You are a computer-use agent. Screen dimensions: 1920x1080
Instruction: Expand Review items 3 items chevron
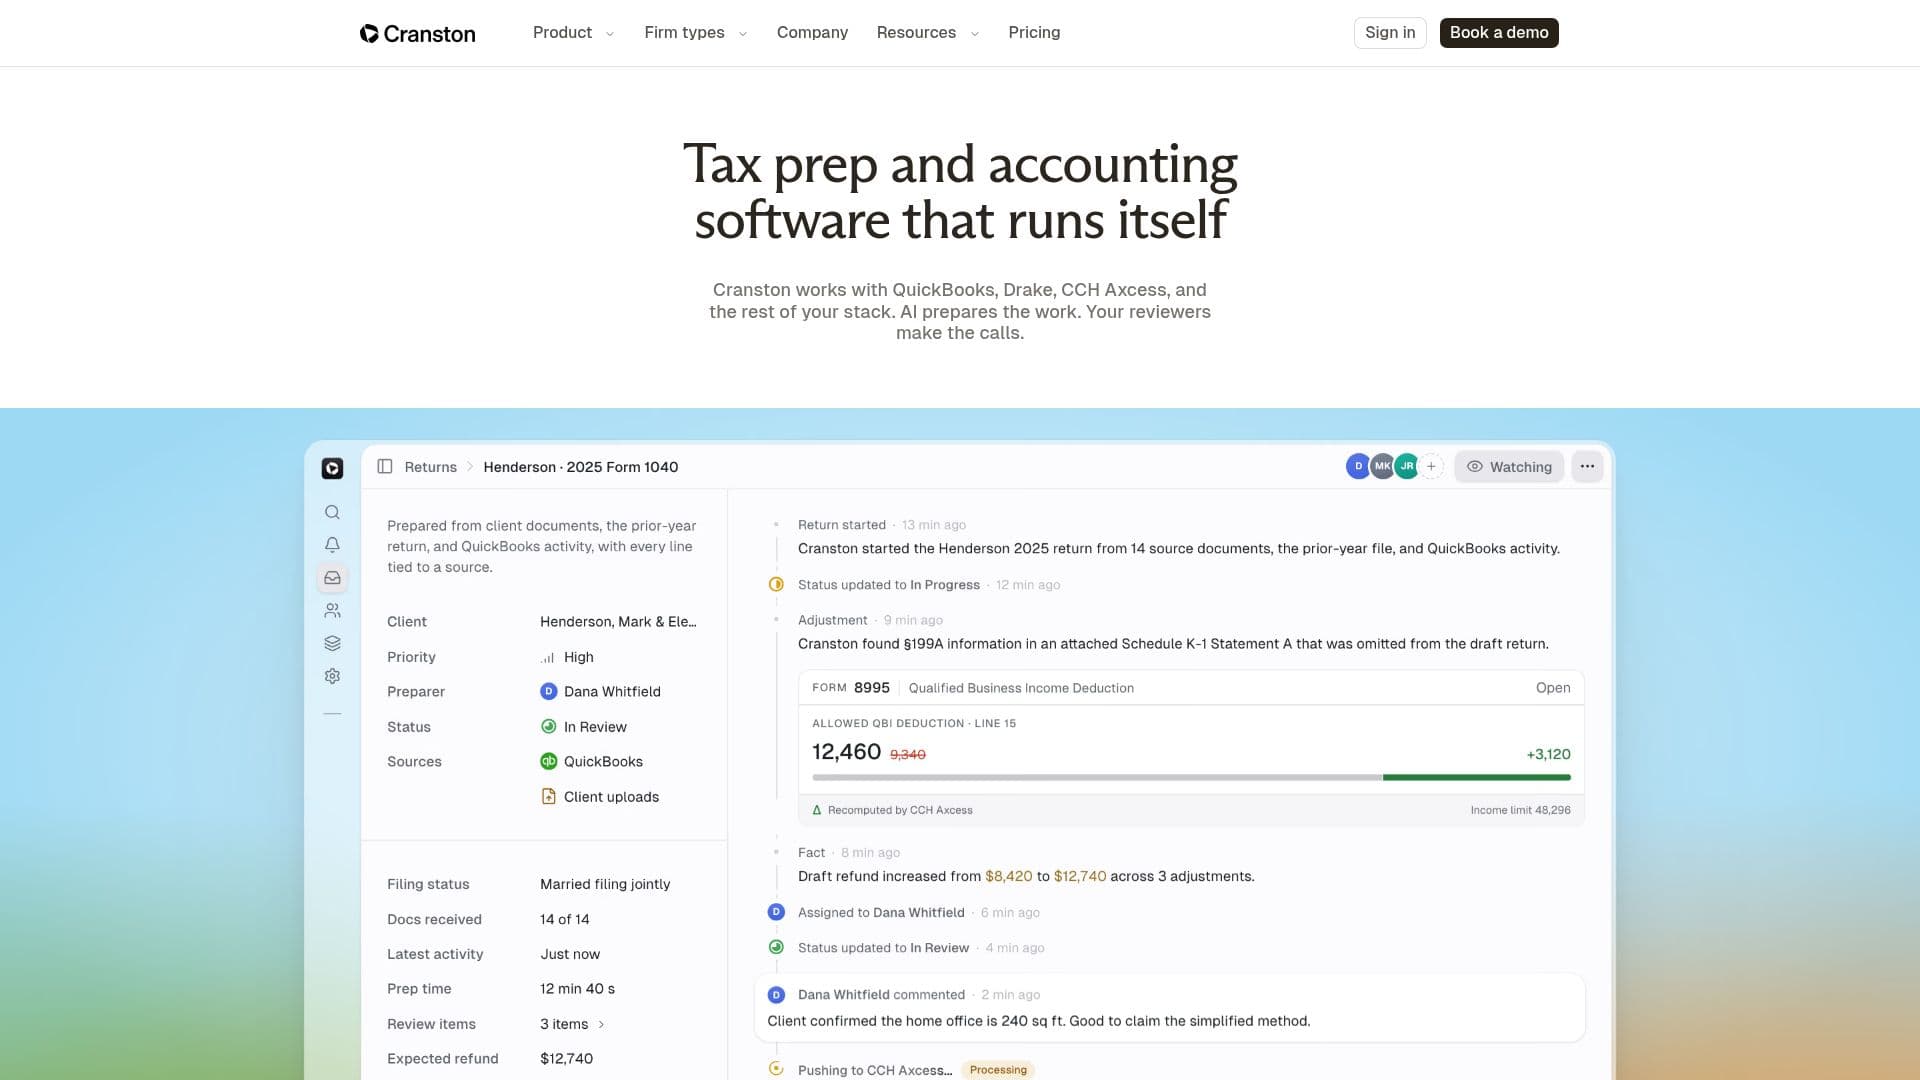601,1024
